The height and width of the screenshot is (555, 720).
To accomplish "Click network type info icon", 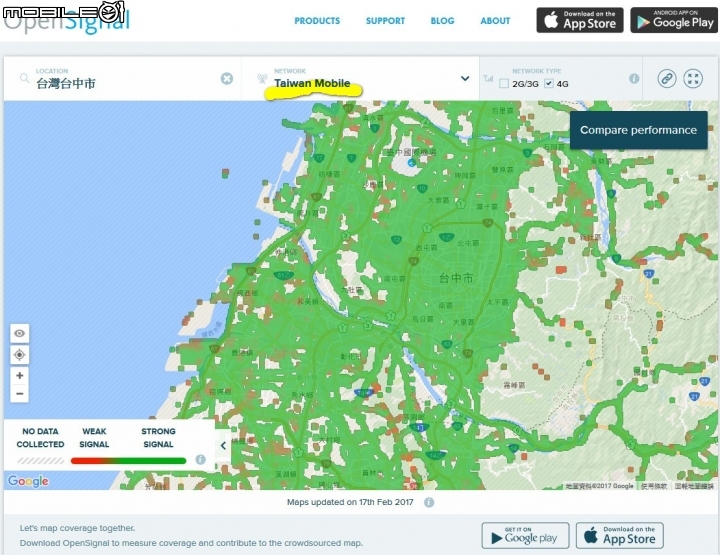I will 634,78.
